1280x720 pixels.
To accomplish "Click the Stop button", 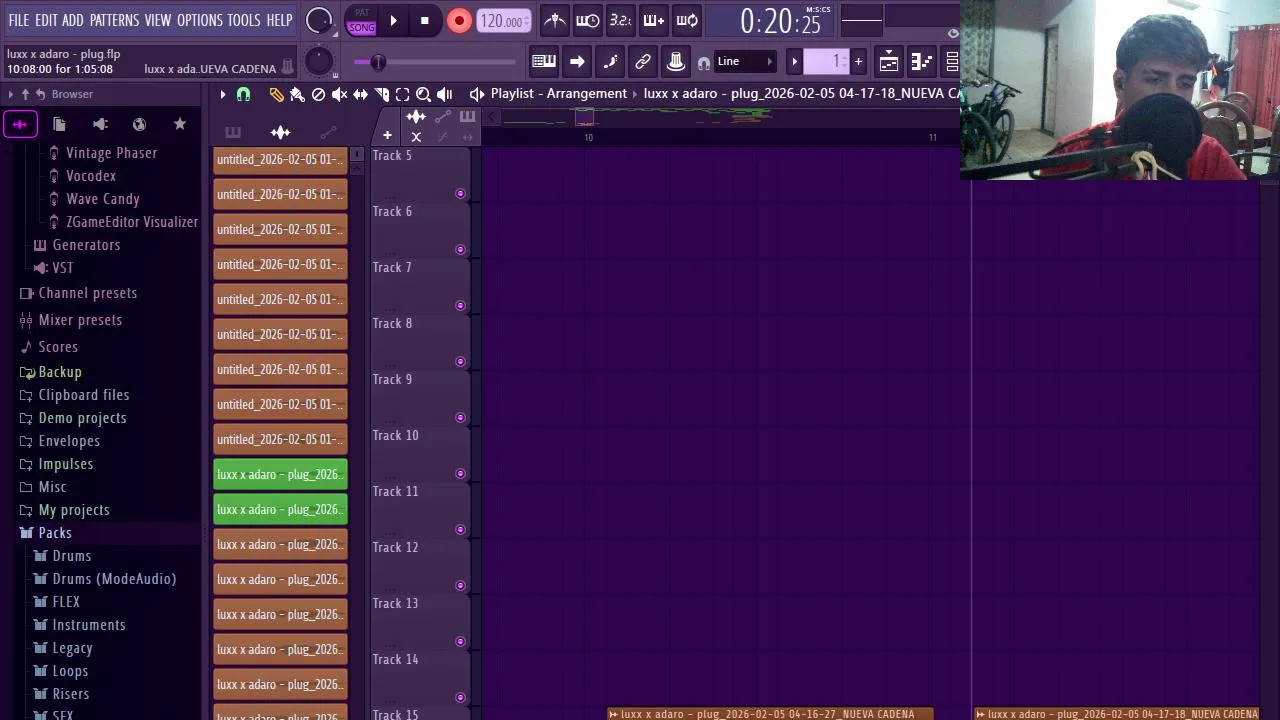I will pos(425,20).
